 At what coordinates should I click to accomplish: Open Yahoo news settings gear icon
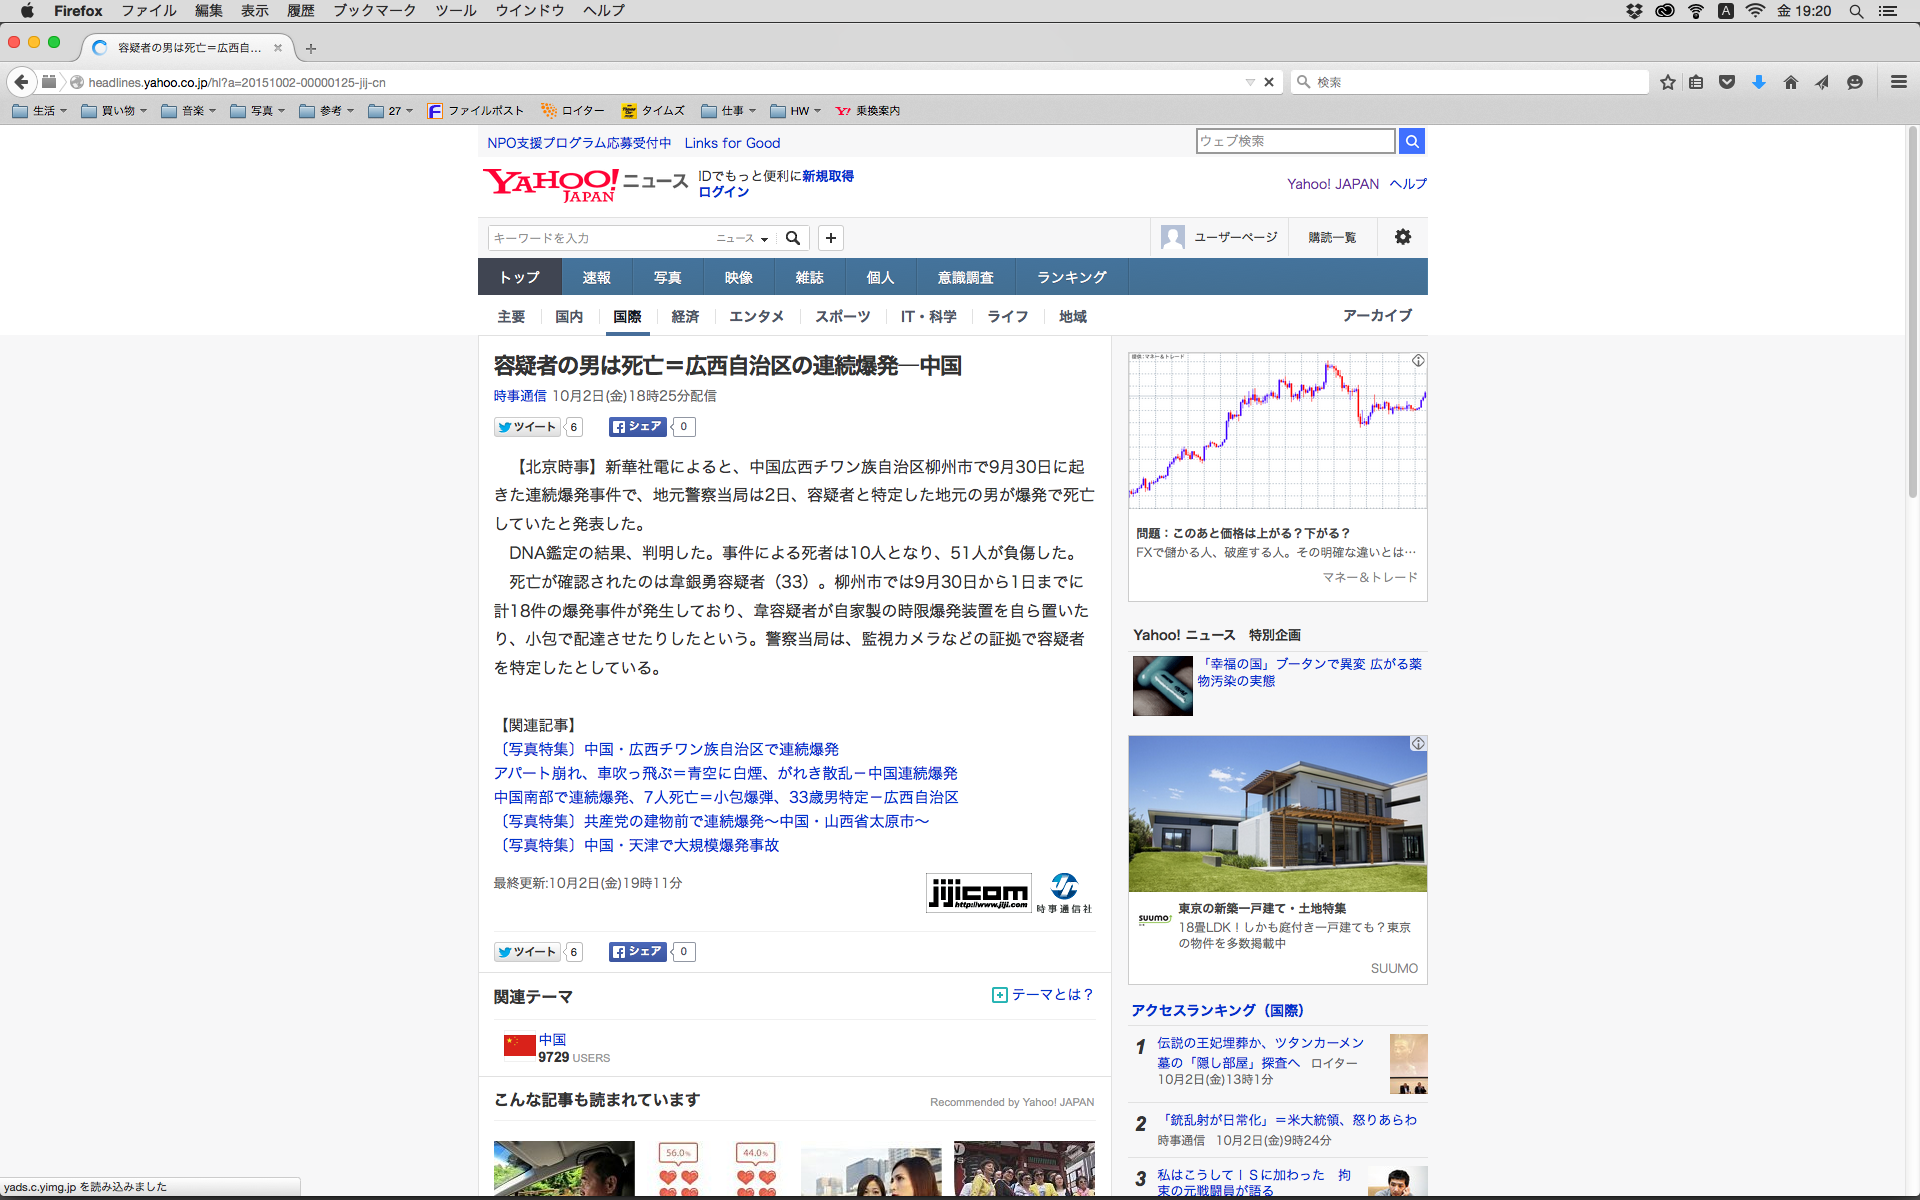tap(1403, 237)
